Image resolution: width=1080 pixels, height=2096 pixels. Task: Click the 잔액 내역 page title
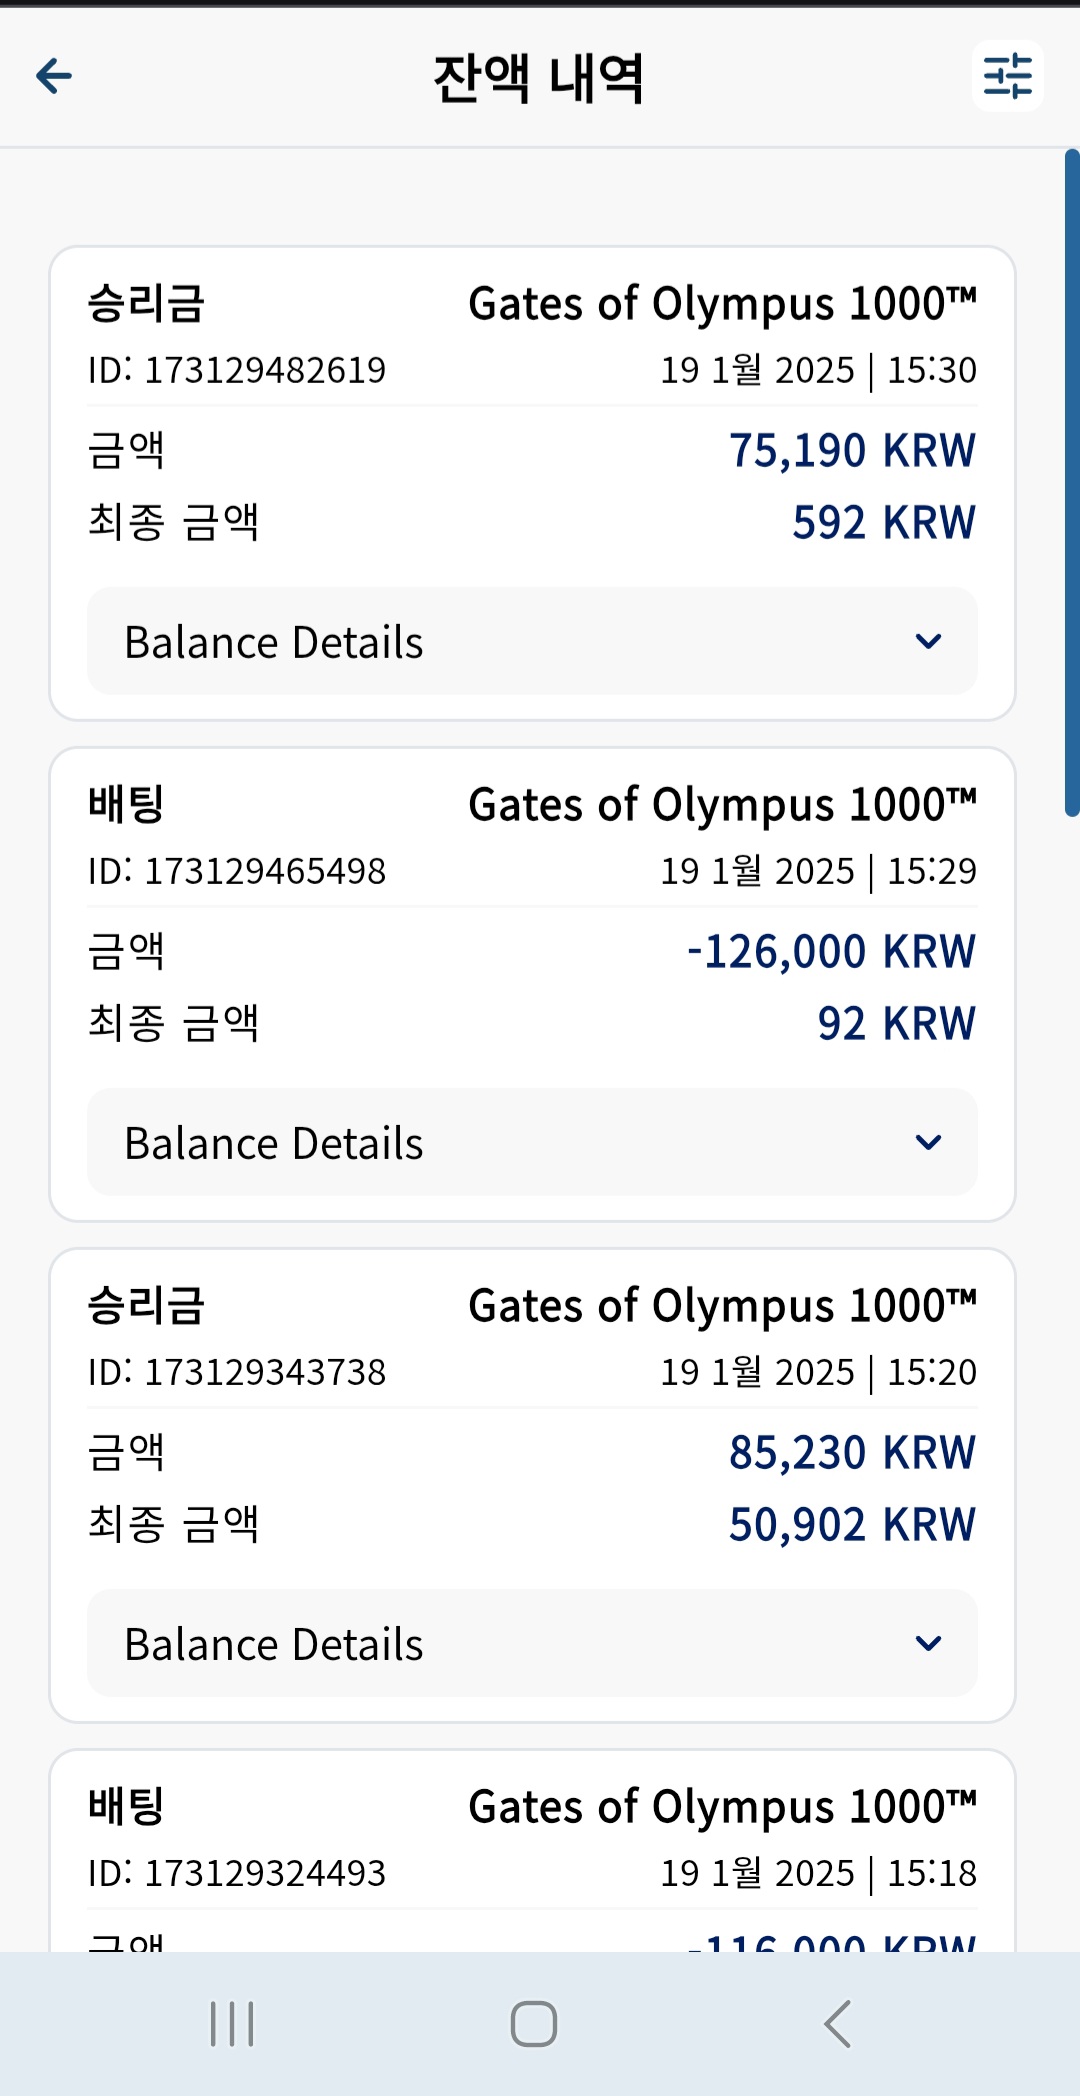click(539, 78)
